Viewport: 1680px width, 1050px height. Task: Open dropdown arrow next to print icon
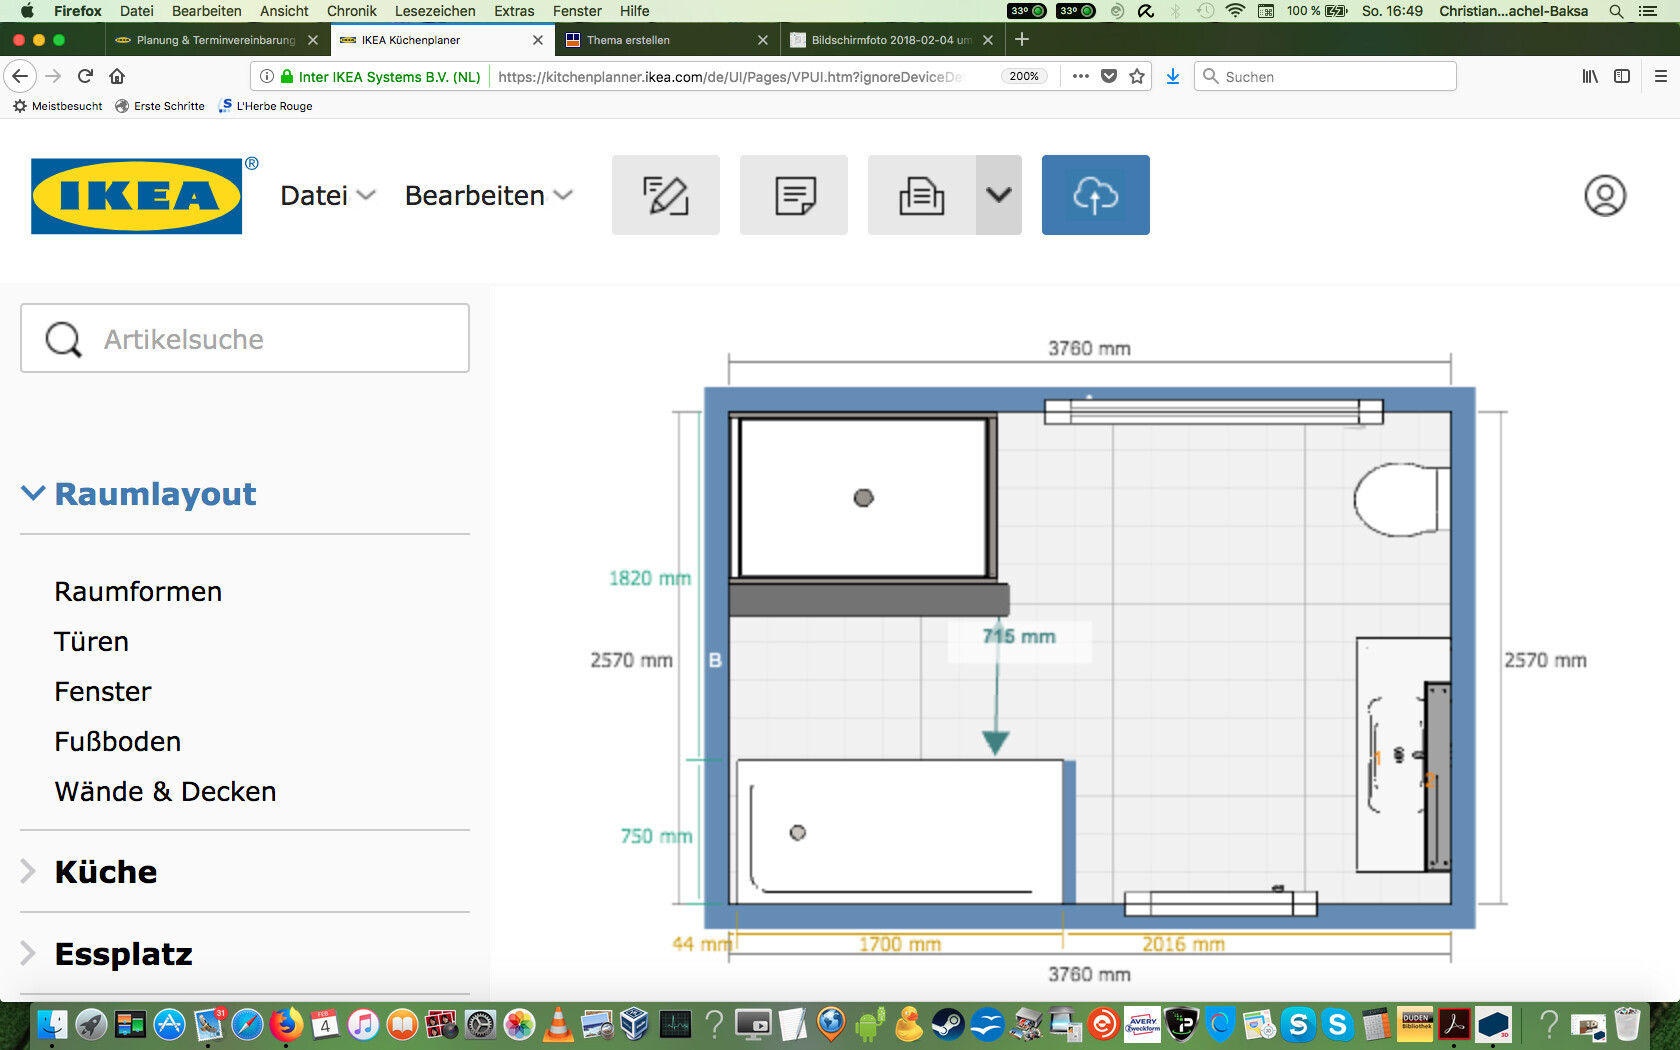(998, 195)
